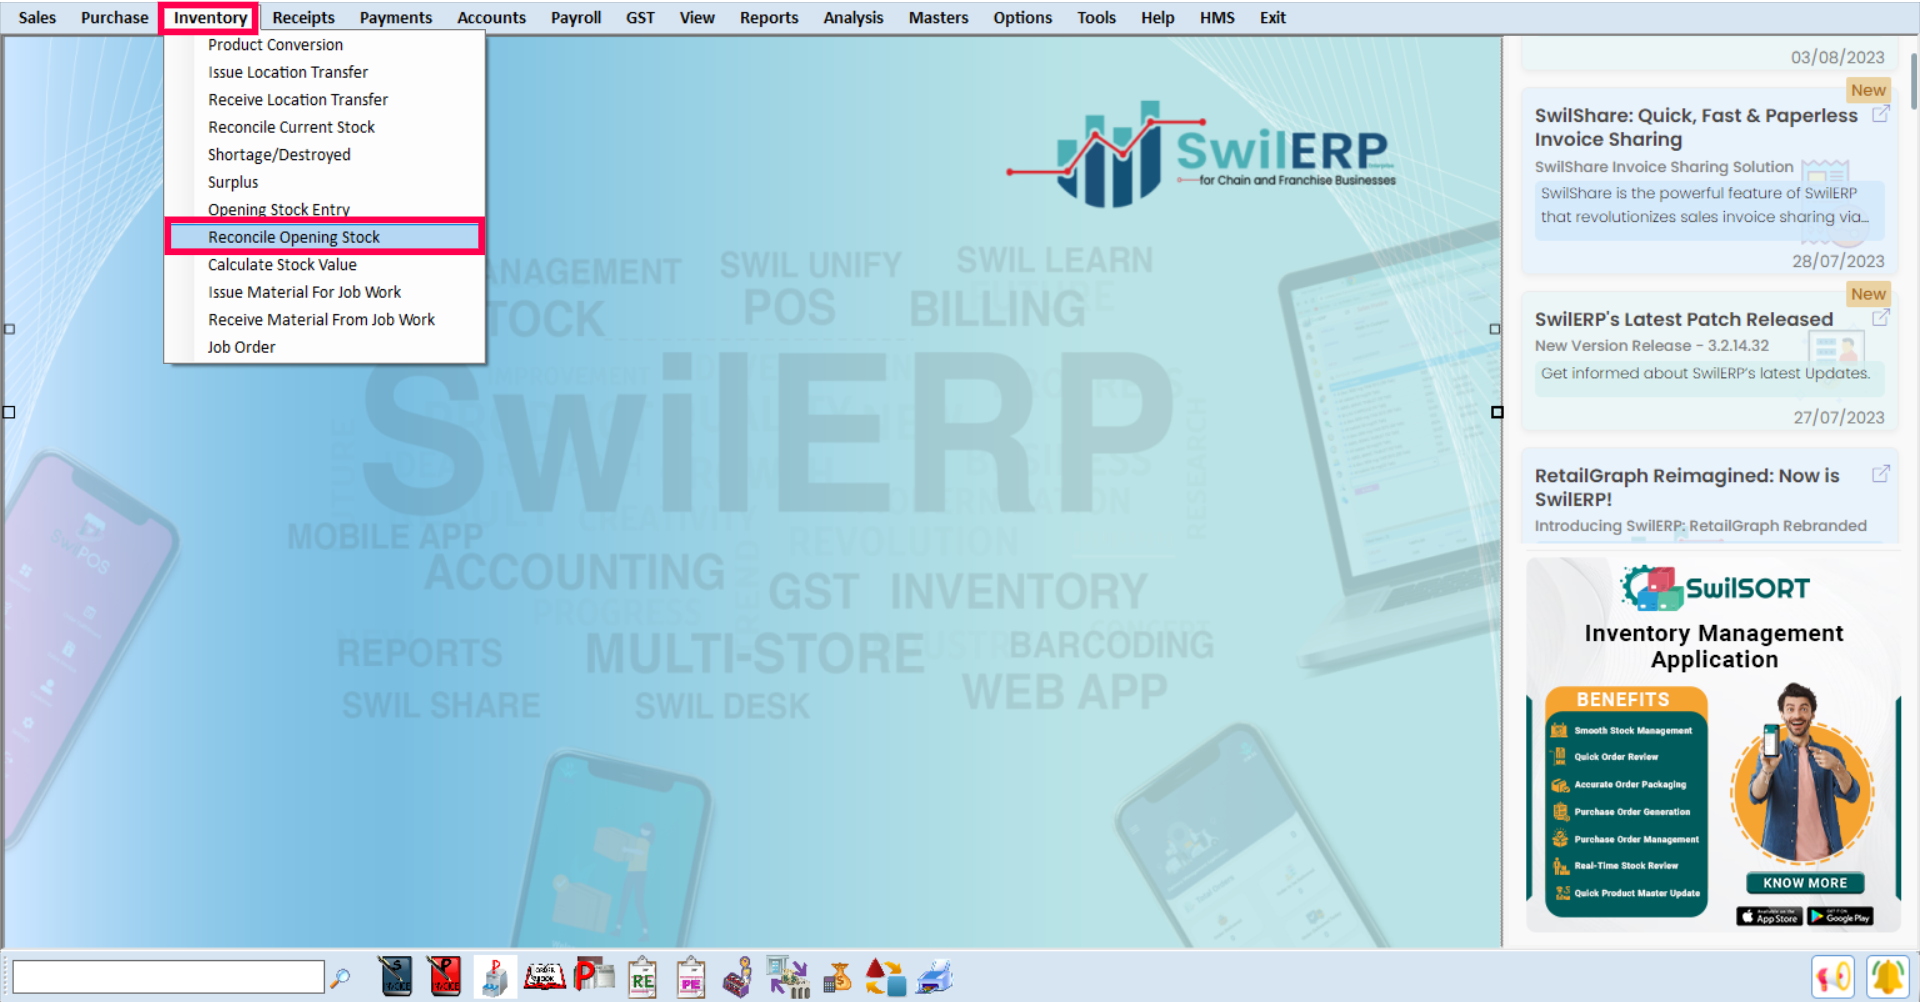The image size is (1920, 1002).
Task: Select Reconcile Current Stock
Action: click(325, 127)
